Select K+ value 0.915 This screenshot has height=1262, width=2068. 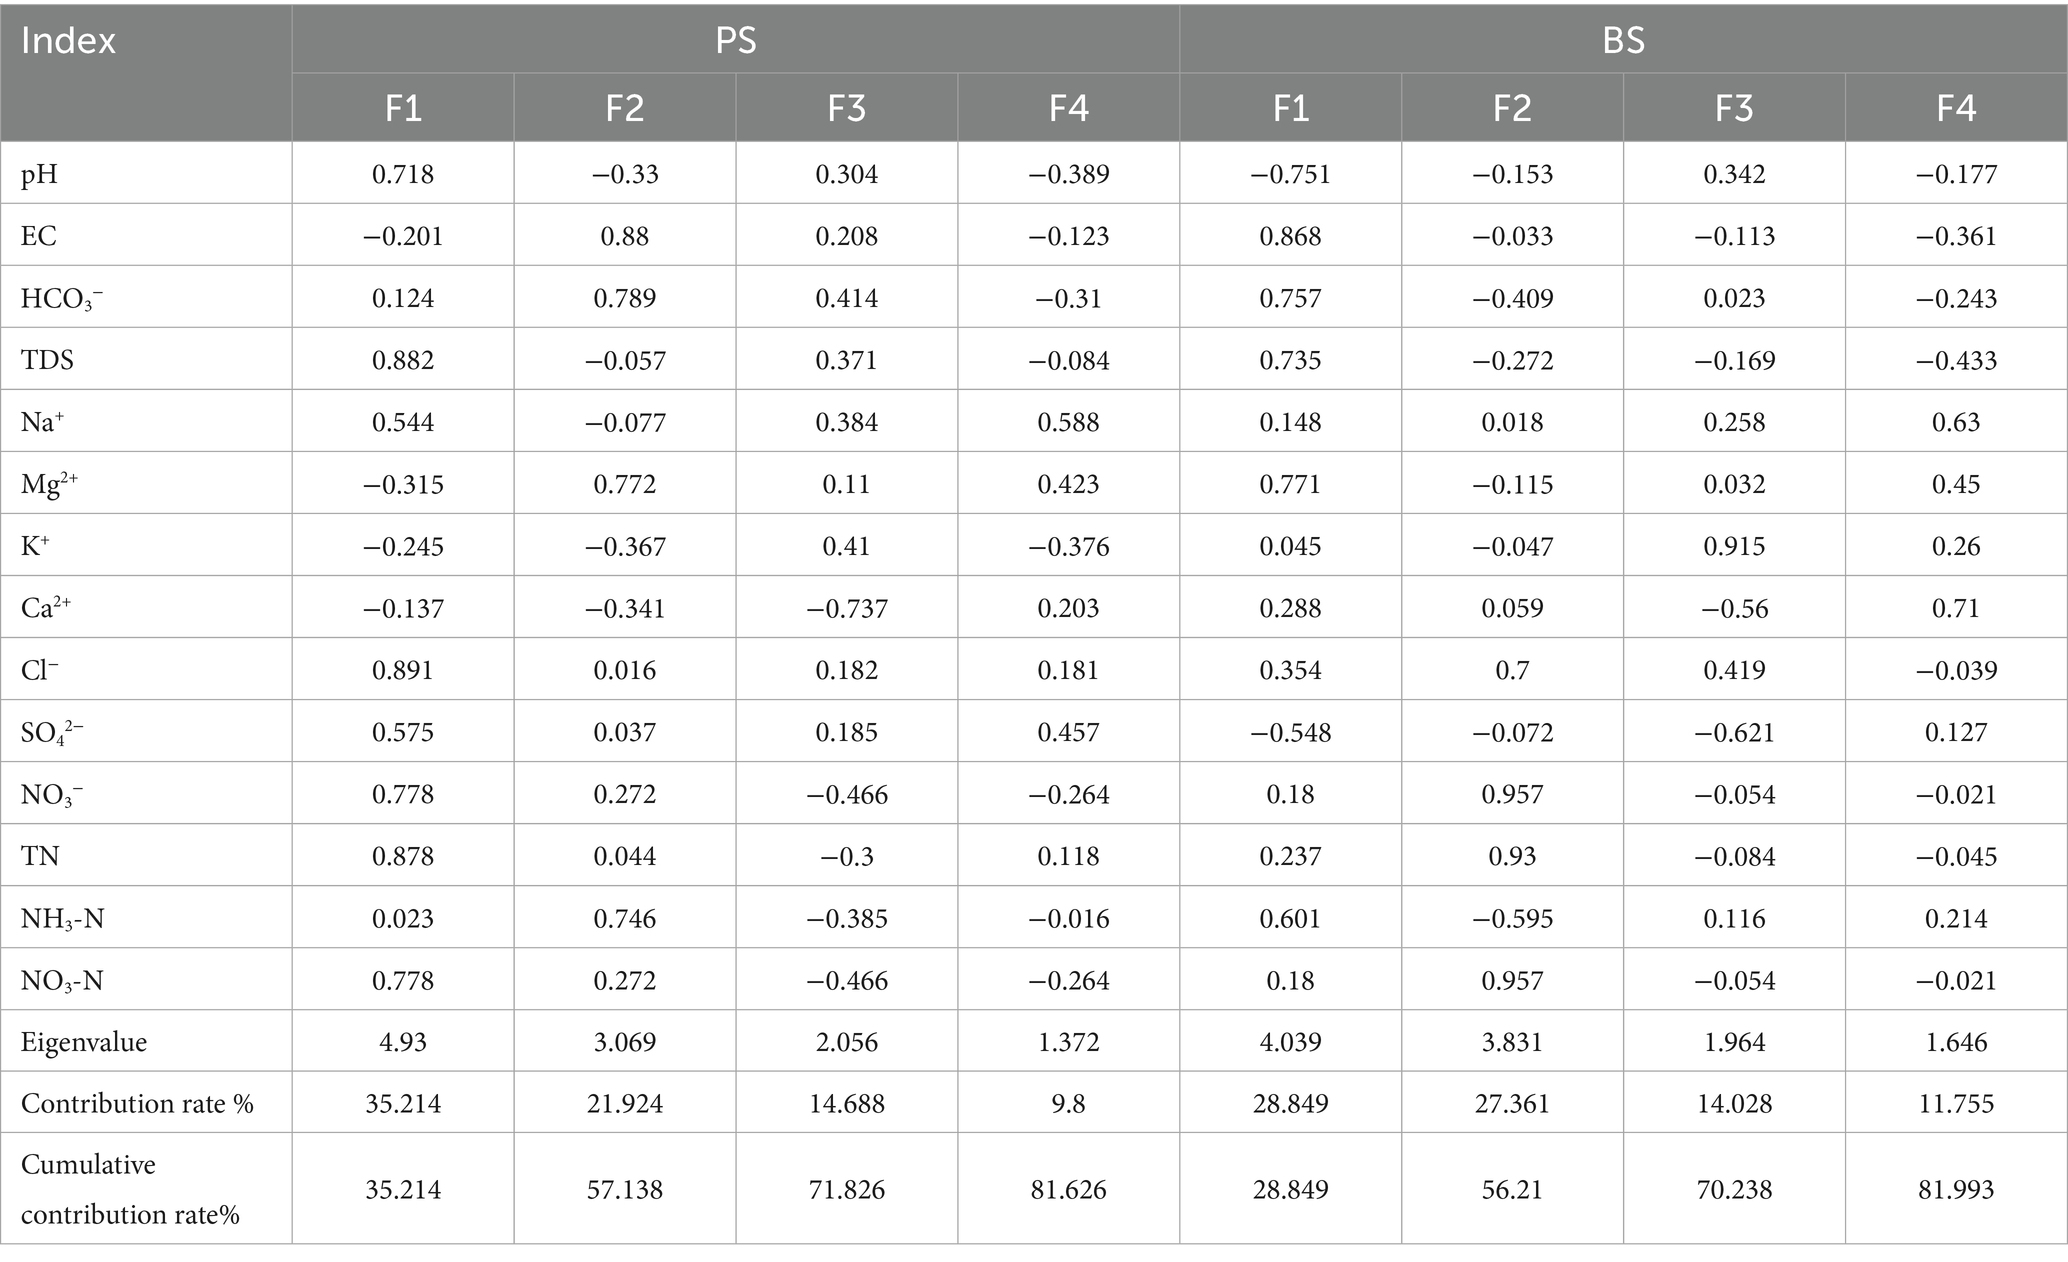(1734, 546)
